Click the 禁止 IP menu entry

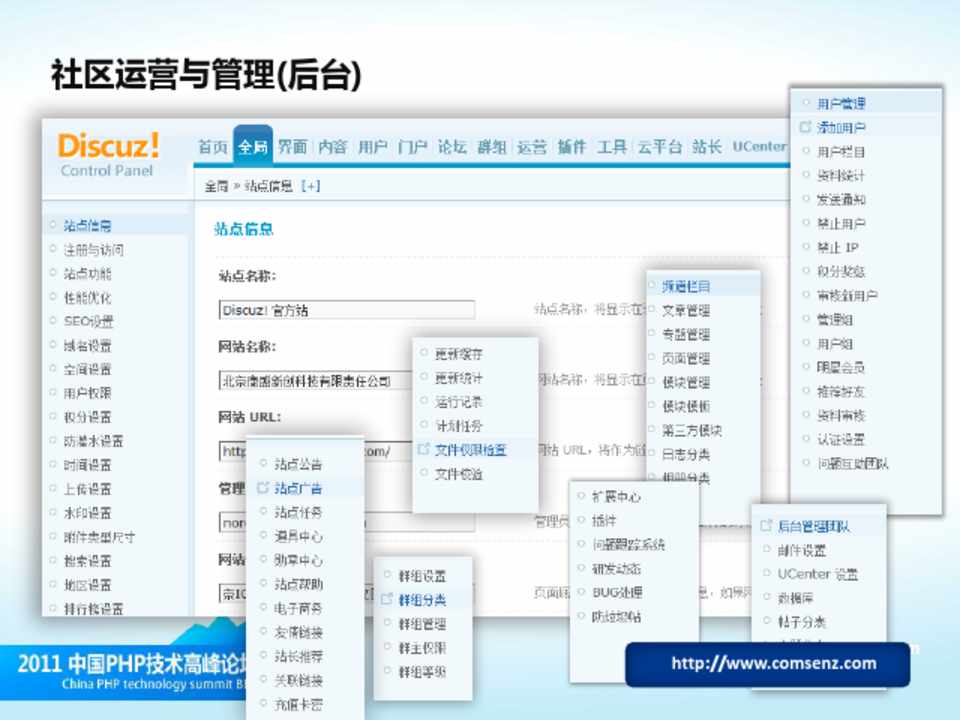pos(838,247)
